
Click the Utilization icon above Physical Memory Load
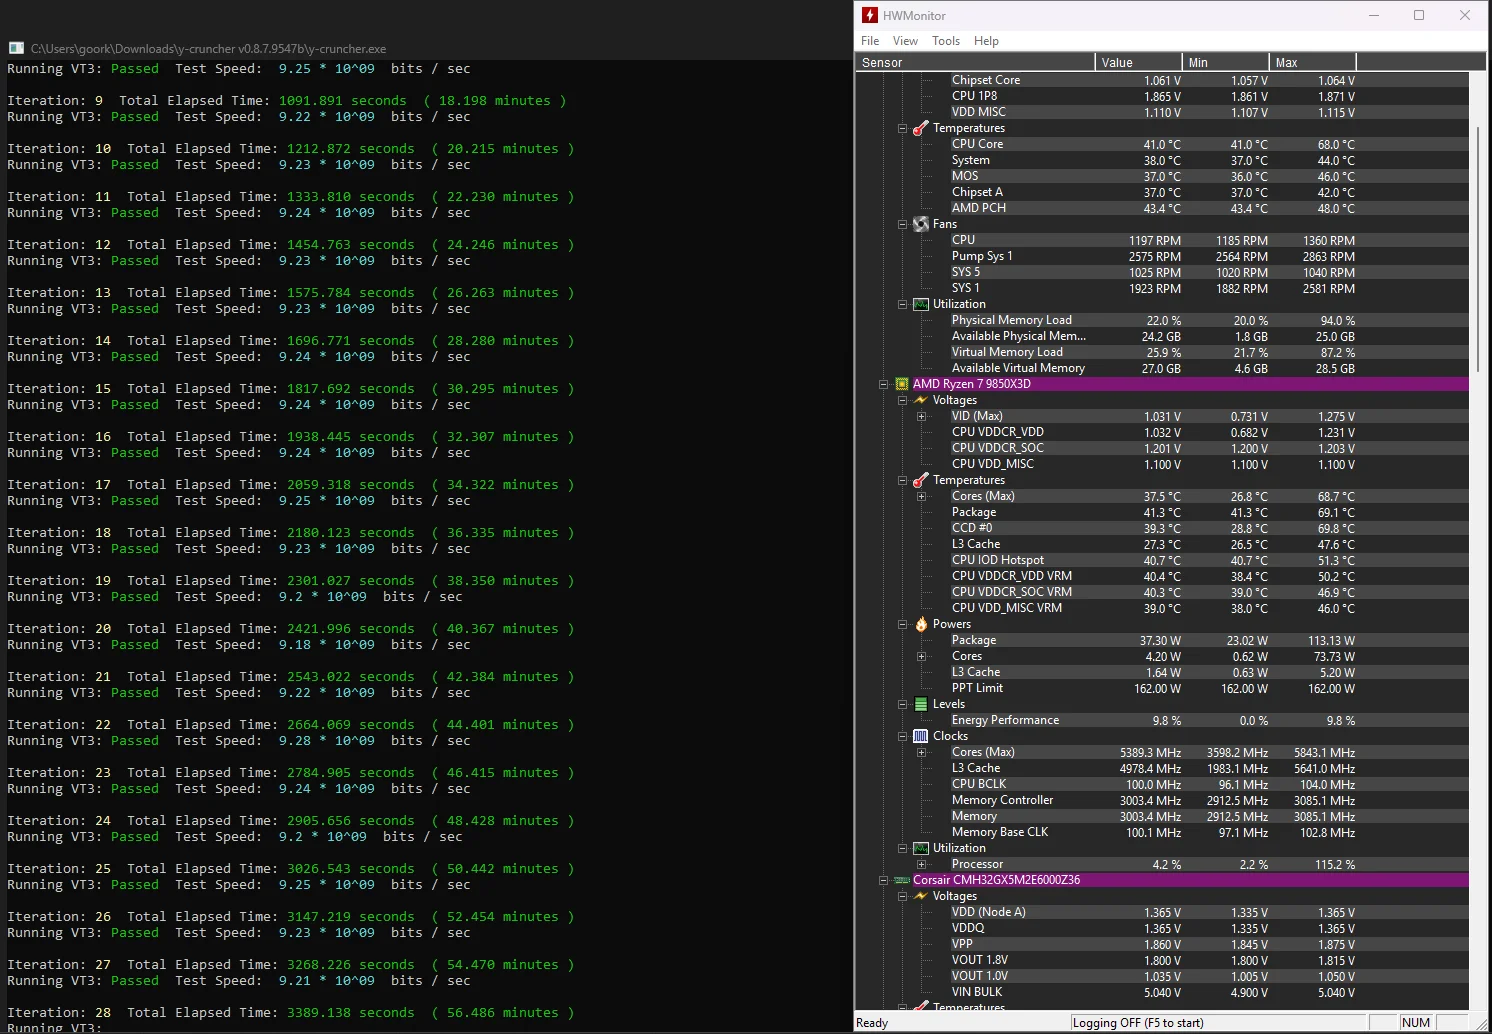click(x=921, y=304)
